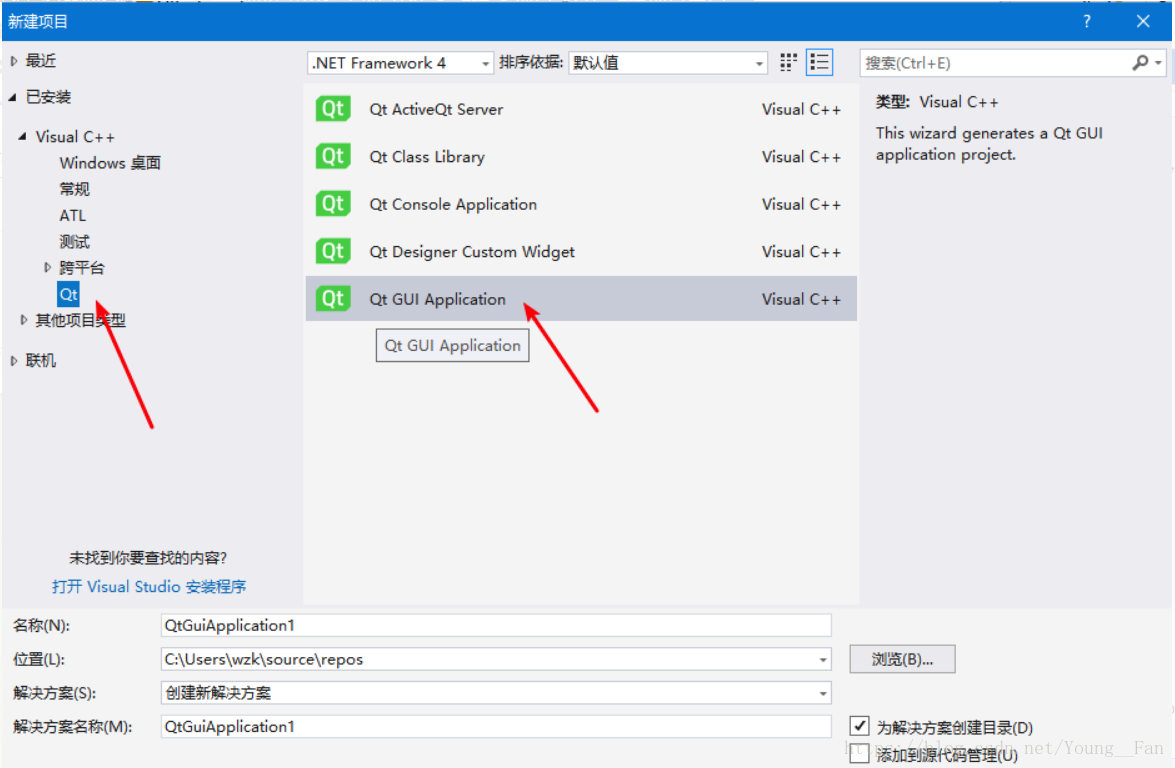Image resolution: width=1175 pixels, height=768 pixels.
Task: Click the 位置 C:\Users\wzk\source\repos field
Action: (496, 659)
